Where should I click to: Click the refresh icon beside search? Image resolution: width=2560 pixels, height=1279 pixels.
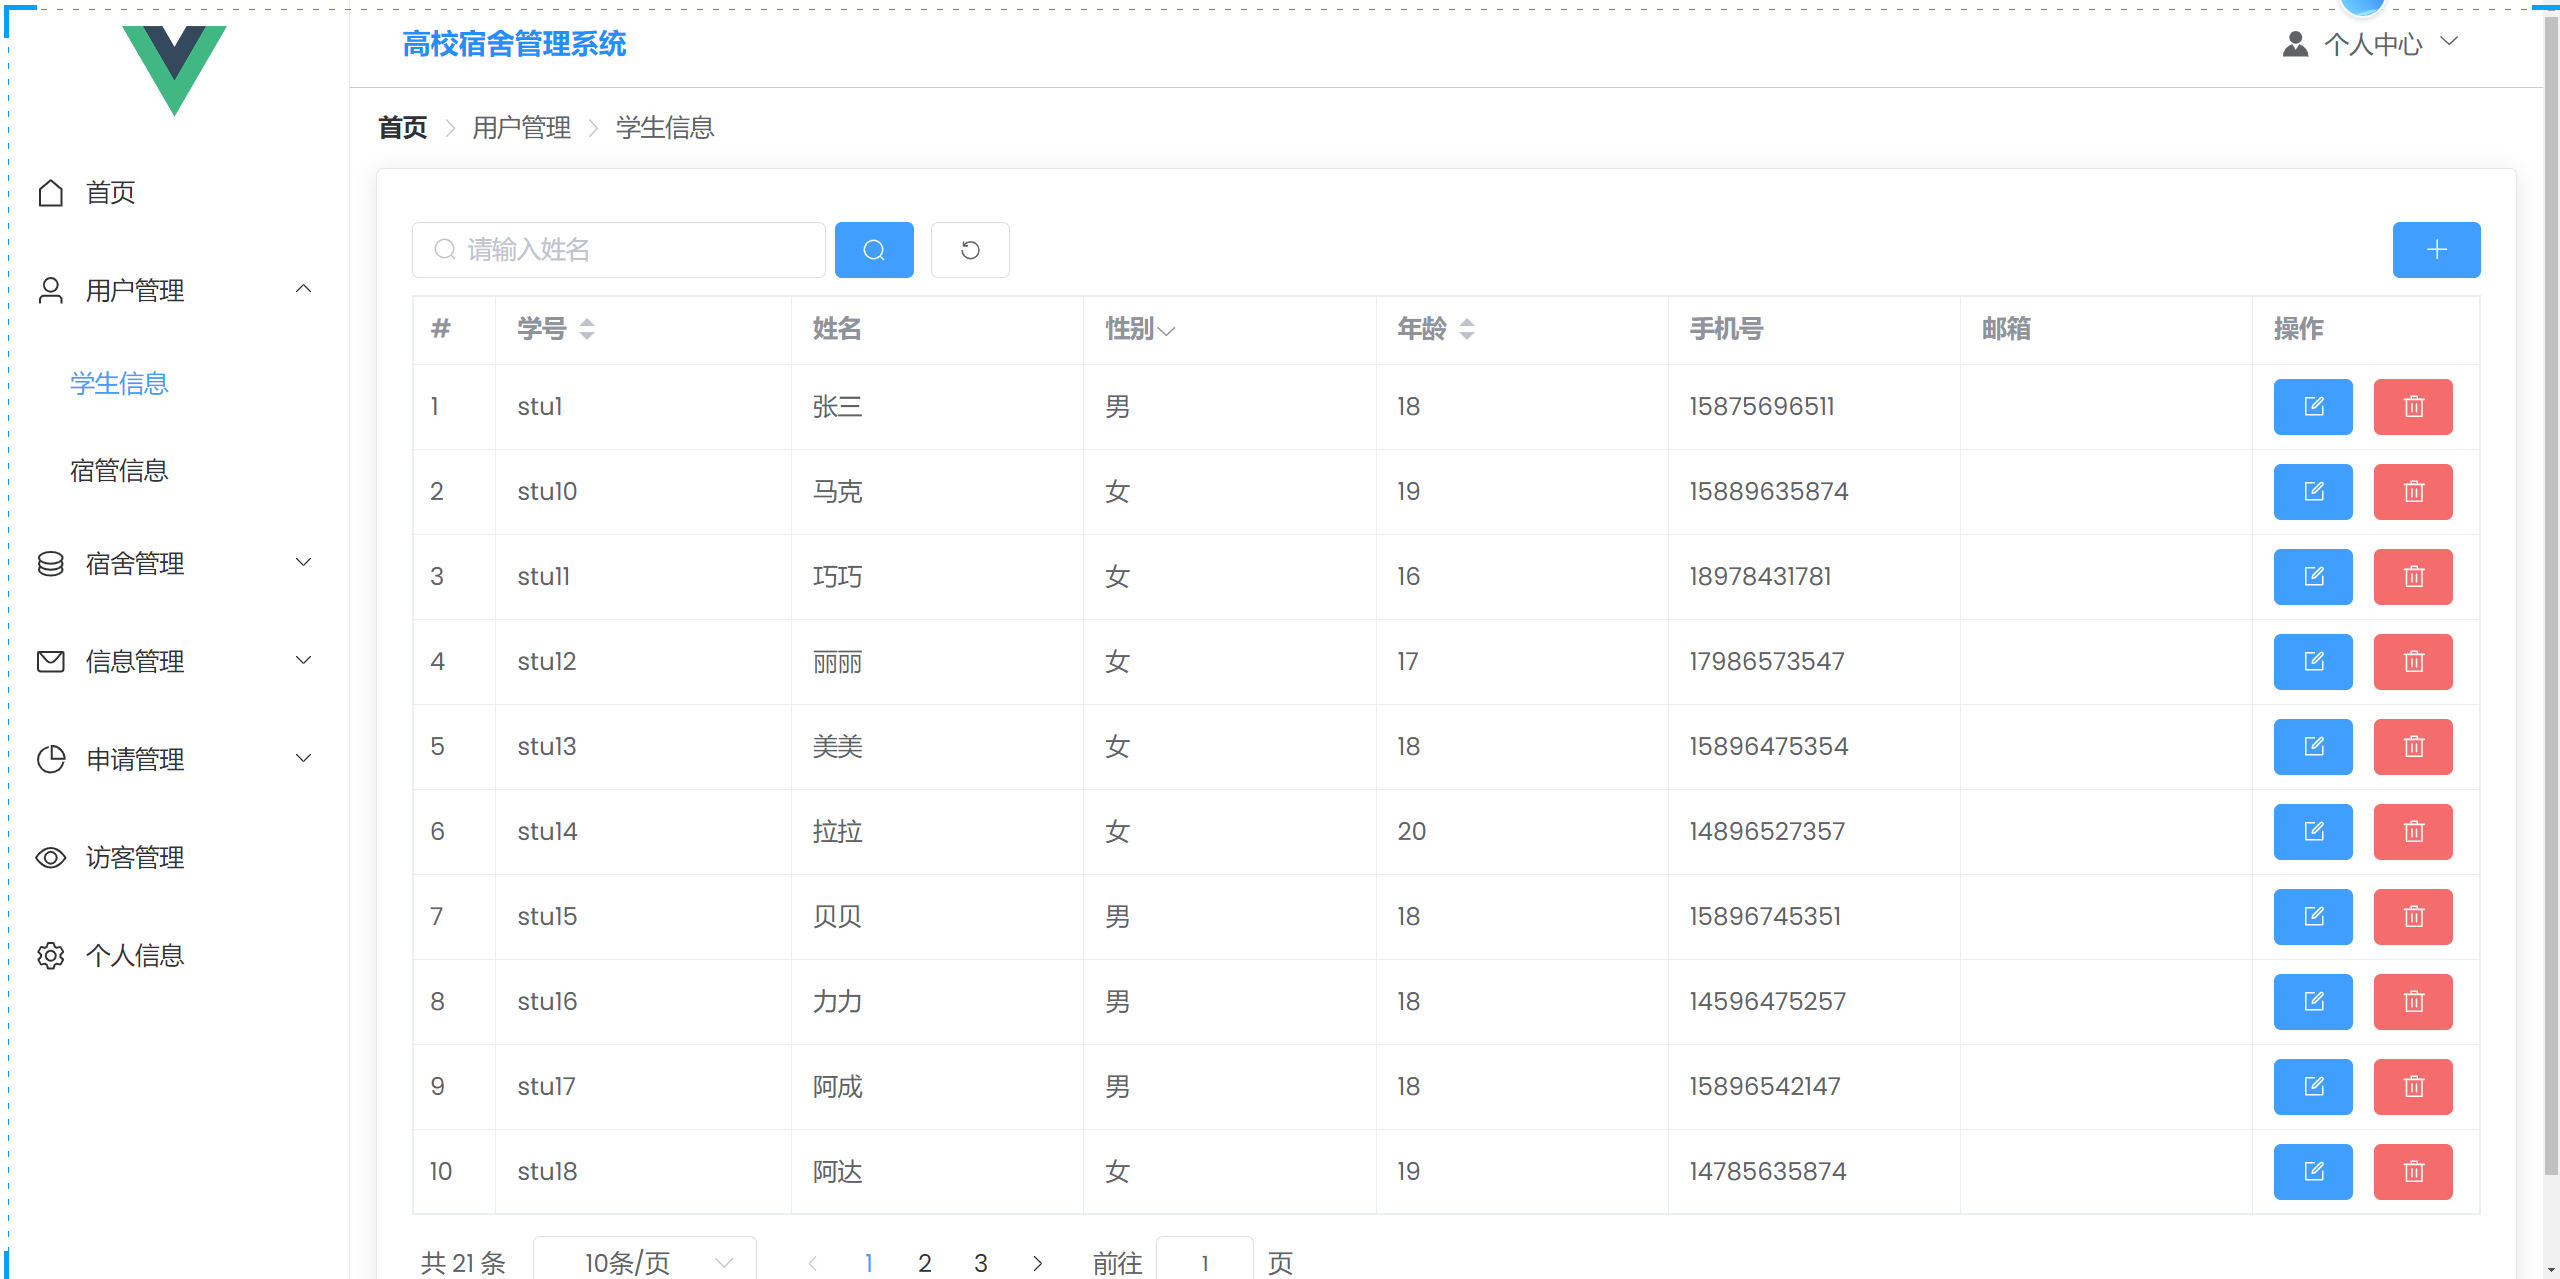coord(969,250)
